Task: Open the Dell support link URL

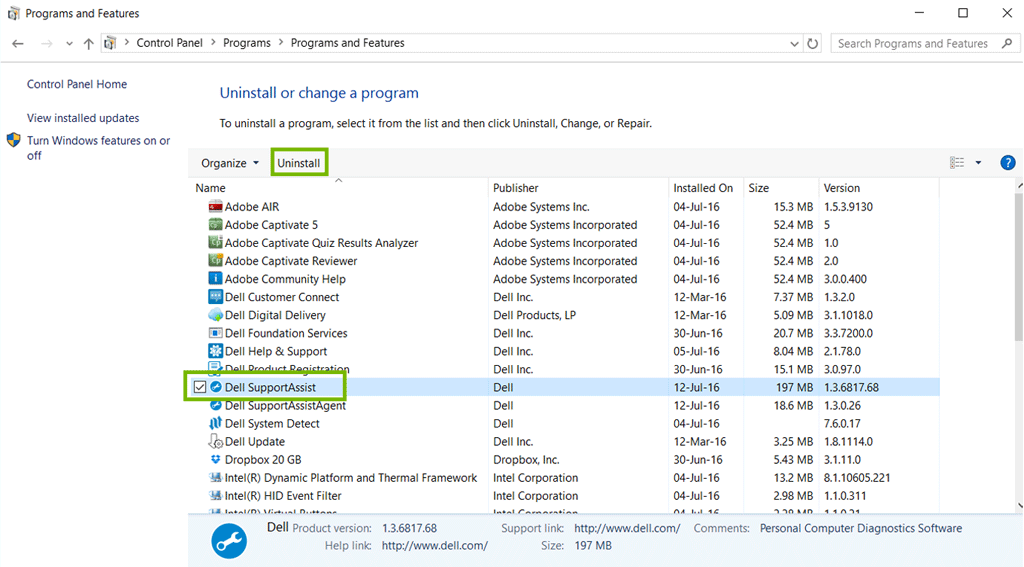Action: pyautogui.click(x=627, y=528)
